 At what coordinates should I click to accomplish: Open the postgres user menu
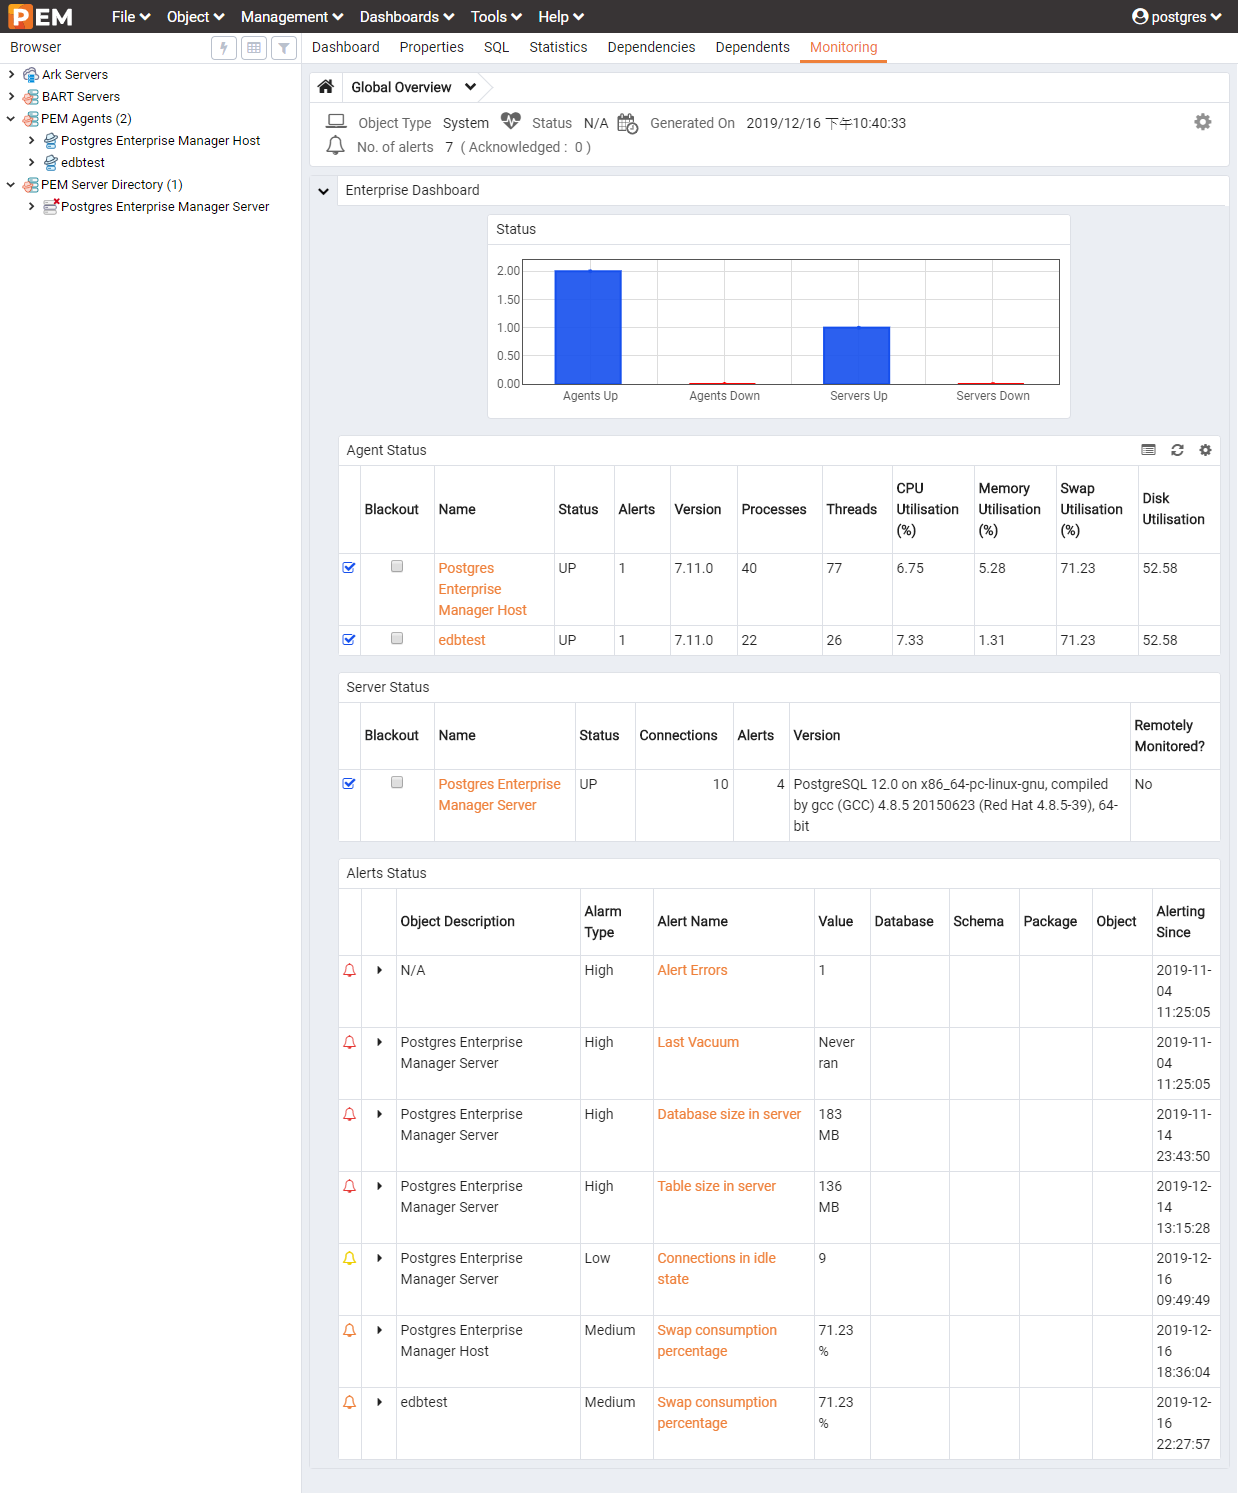[1176, 16]
